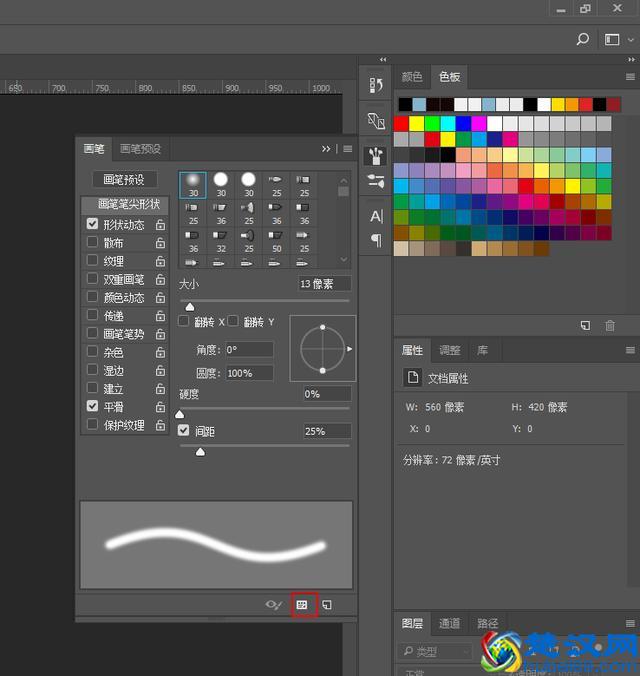Open the 色板 swatches panel menu
Image resolution: width=640 pixels, height=676 pixels.
coord(630,77)
